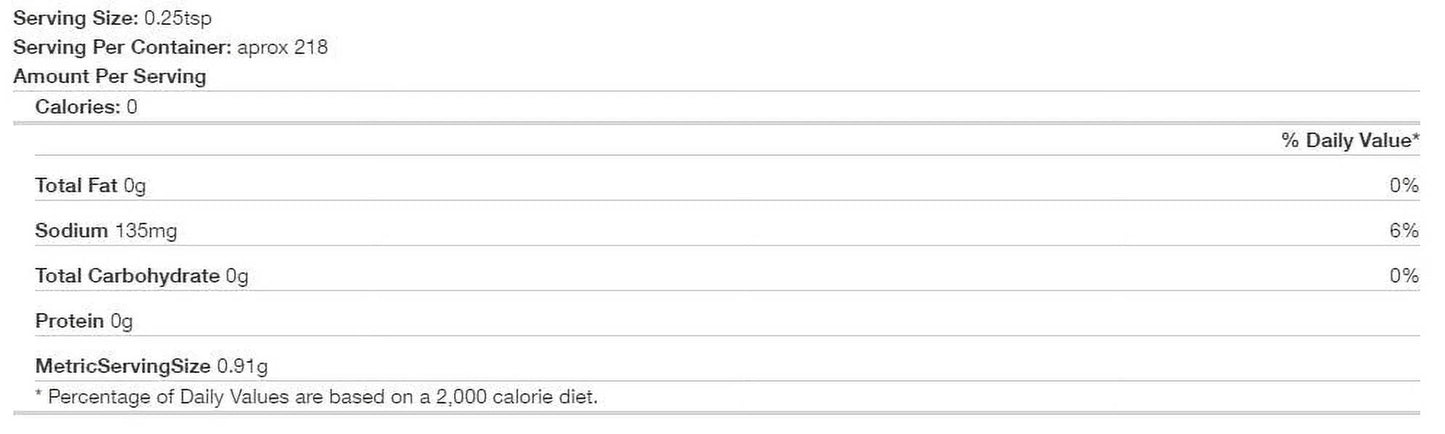Click the MetricServingSize label
The width and height of the screenshot is (1445, 434).
point(123,366)
